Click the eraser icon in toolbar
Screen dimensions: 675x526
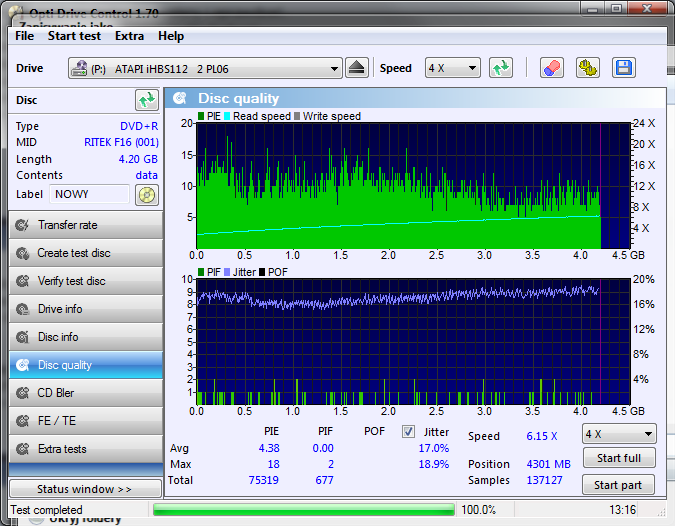(x=551, y=68)
